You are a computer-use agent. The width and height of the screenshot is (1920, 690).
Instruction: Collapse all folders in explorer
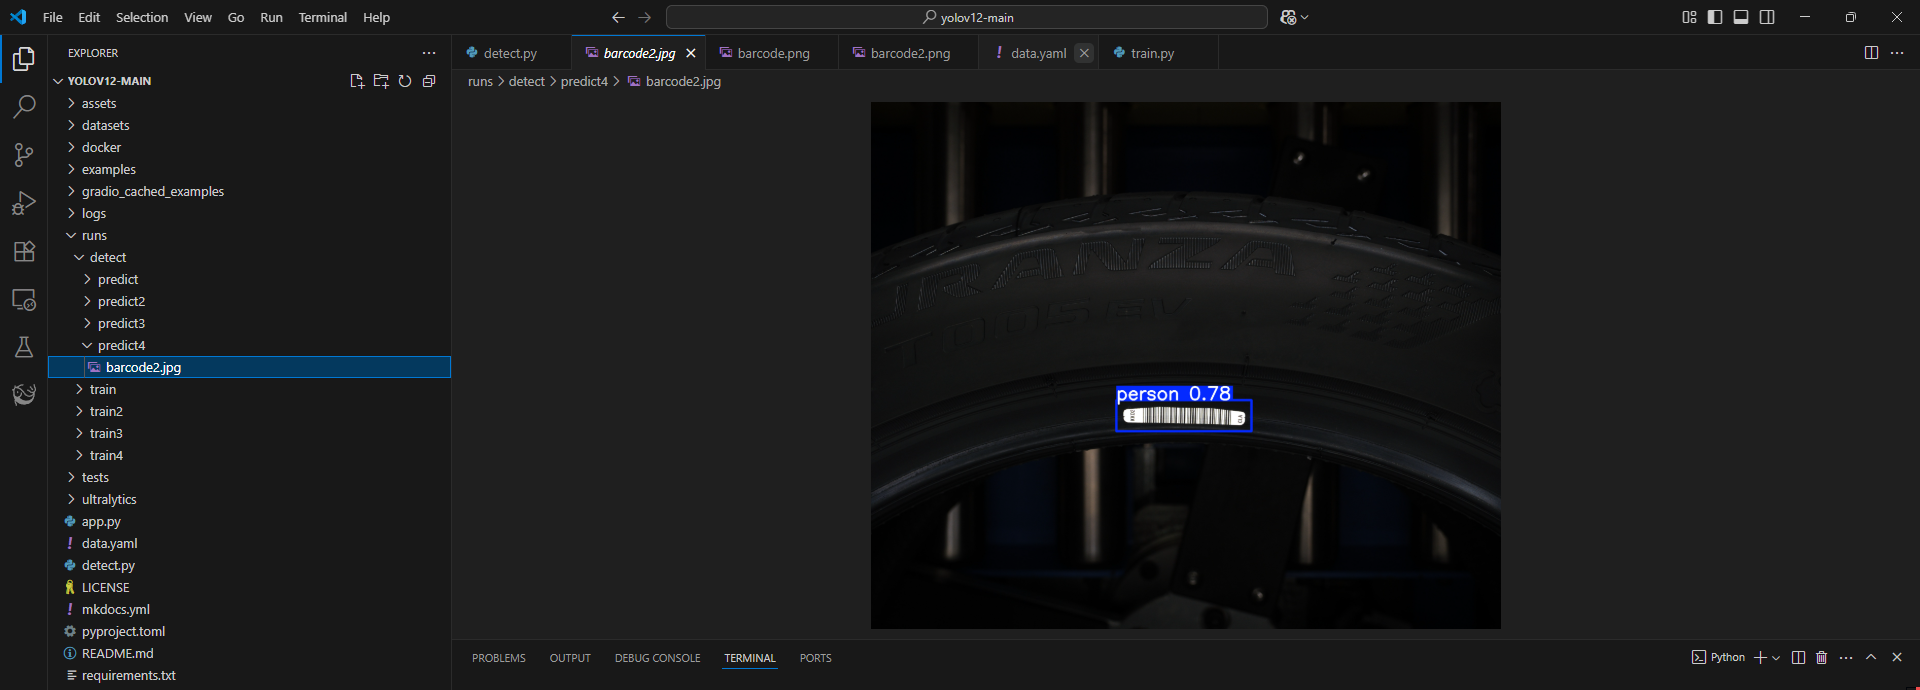pos(429,81)
